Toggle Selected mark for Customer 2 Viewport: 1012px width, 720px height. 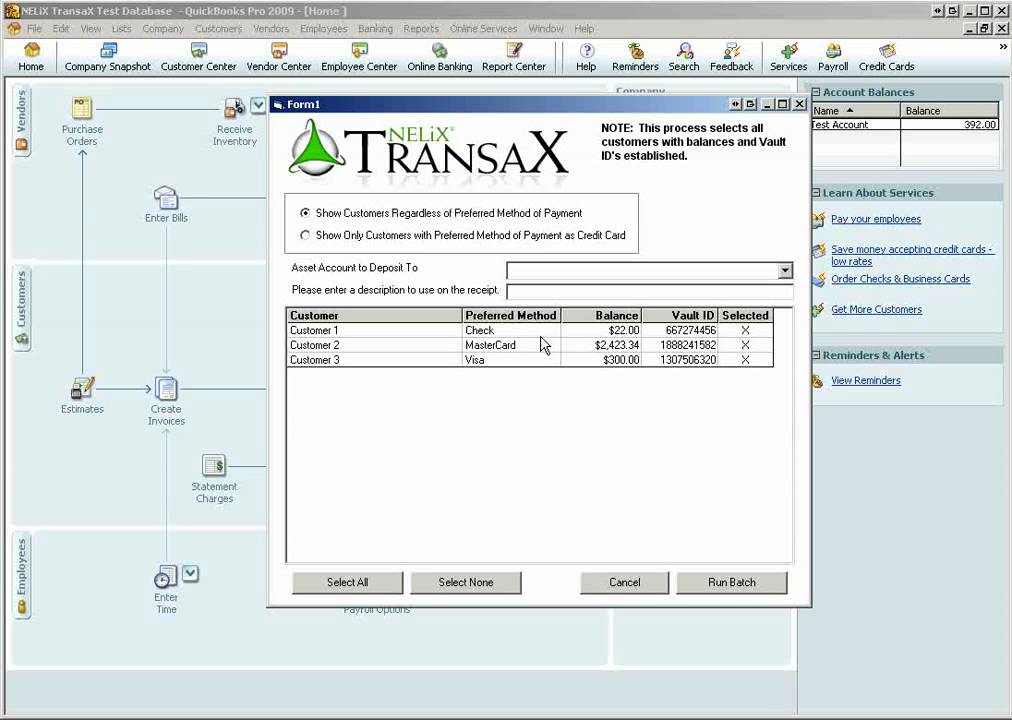pos(745,345)
